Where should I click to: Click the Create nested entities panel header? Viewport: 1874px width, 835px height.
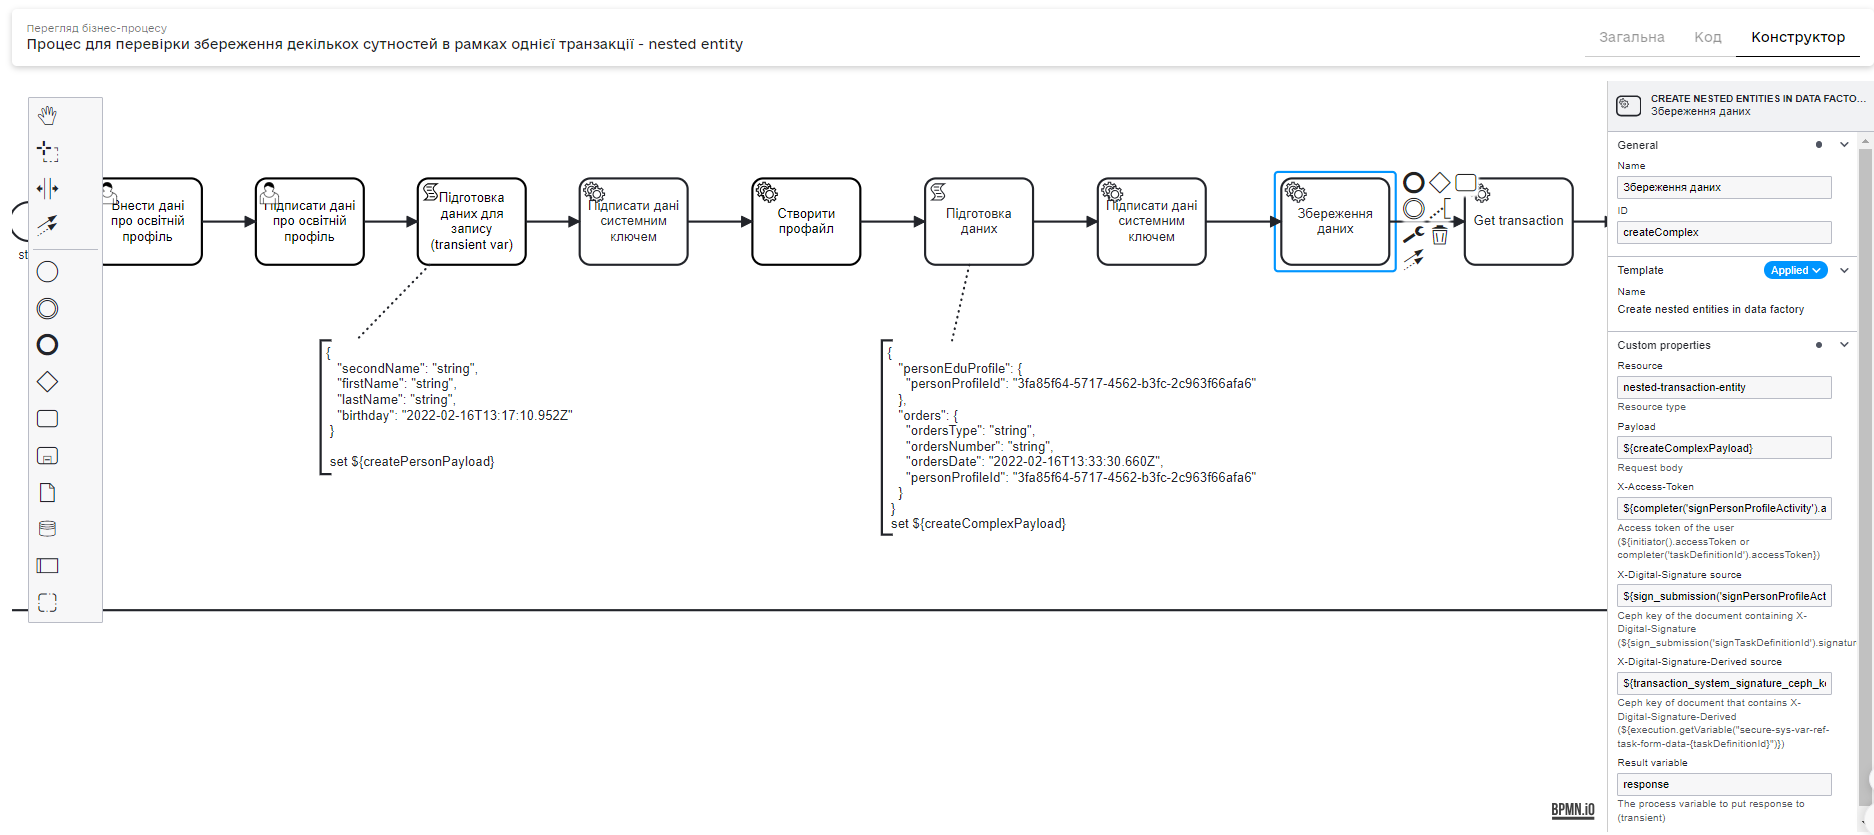click(1740, 105)
